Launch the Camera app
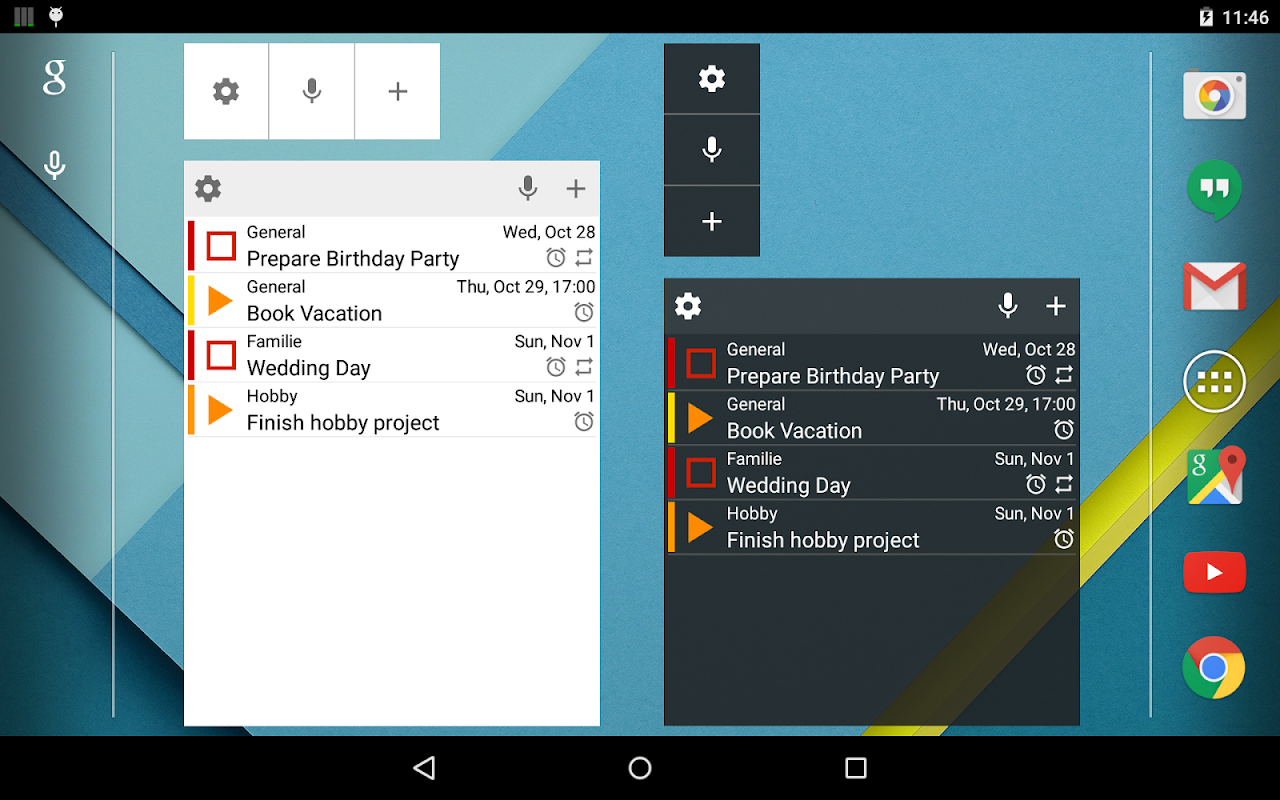 (1214, 96)
